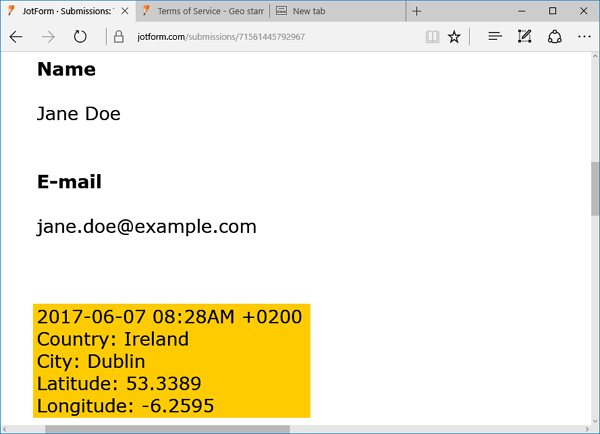
Task: Switch to the New tab tab
Action: click(x=330, y=11)
